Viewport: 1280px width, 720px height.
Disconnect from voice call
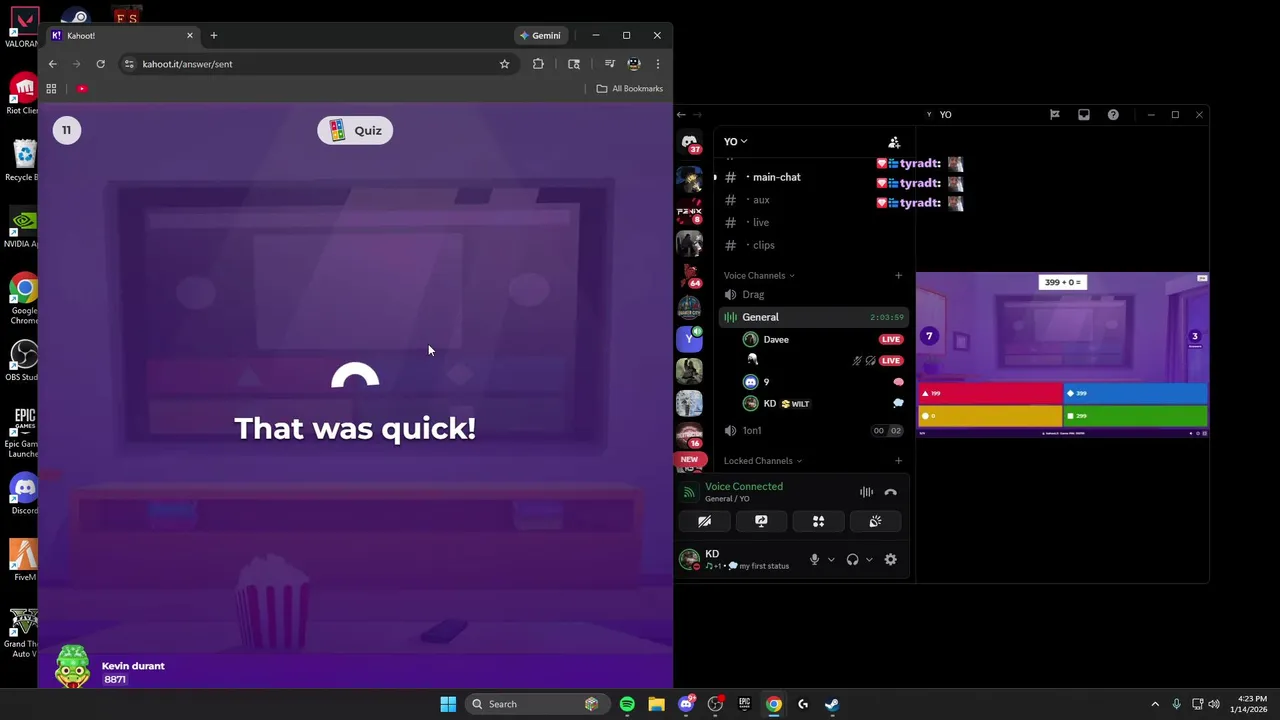(x=891, y=492)
